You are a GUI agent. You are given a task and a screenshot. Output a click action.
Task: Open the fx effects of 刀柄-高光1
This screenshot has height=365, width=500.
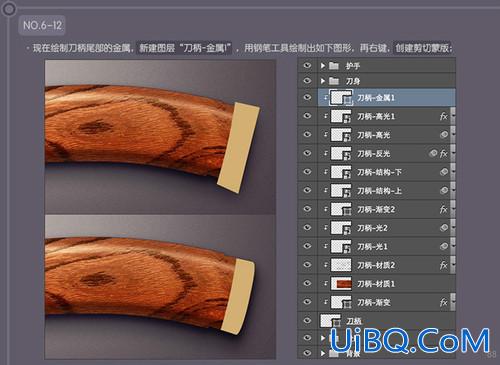click(443, 116)
